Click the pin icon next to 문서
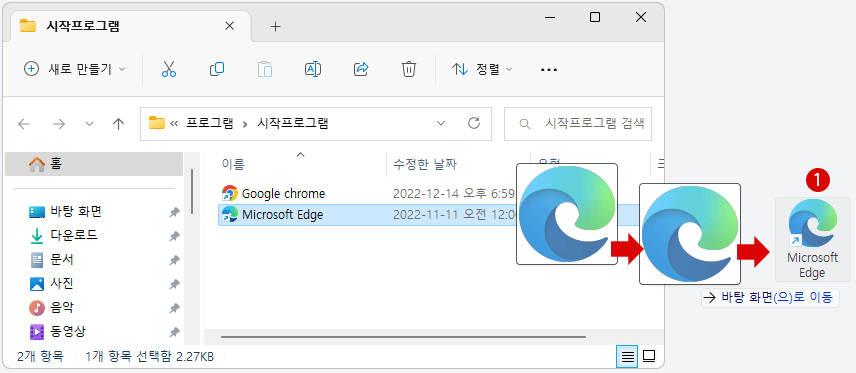856x373 pixels. click(x=174, y=260)
